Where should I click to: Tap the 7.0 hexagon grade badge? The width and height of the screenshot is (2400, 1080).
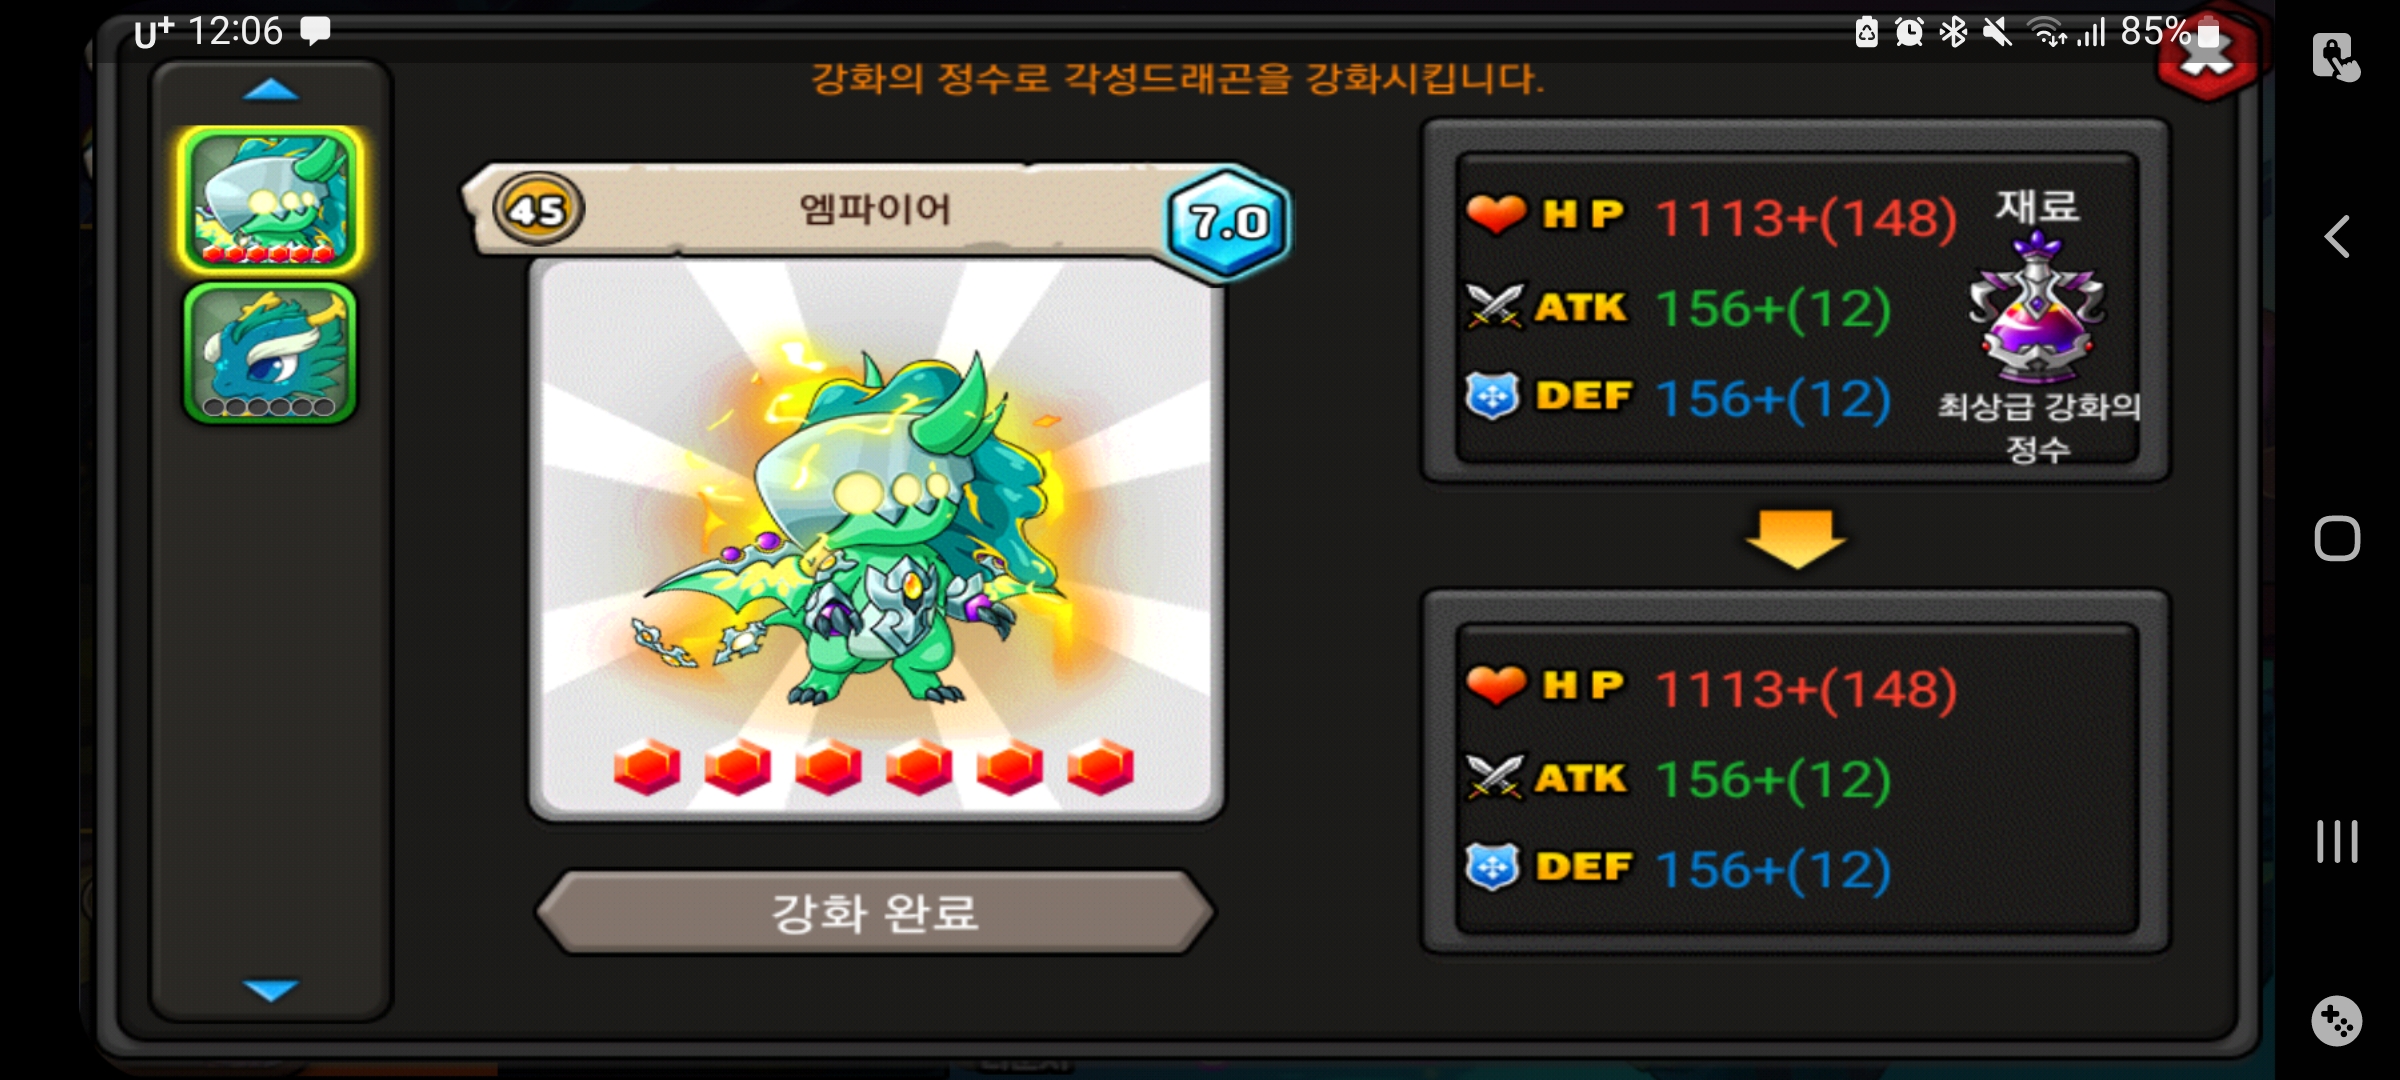coord(1228,222)
